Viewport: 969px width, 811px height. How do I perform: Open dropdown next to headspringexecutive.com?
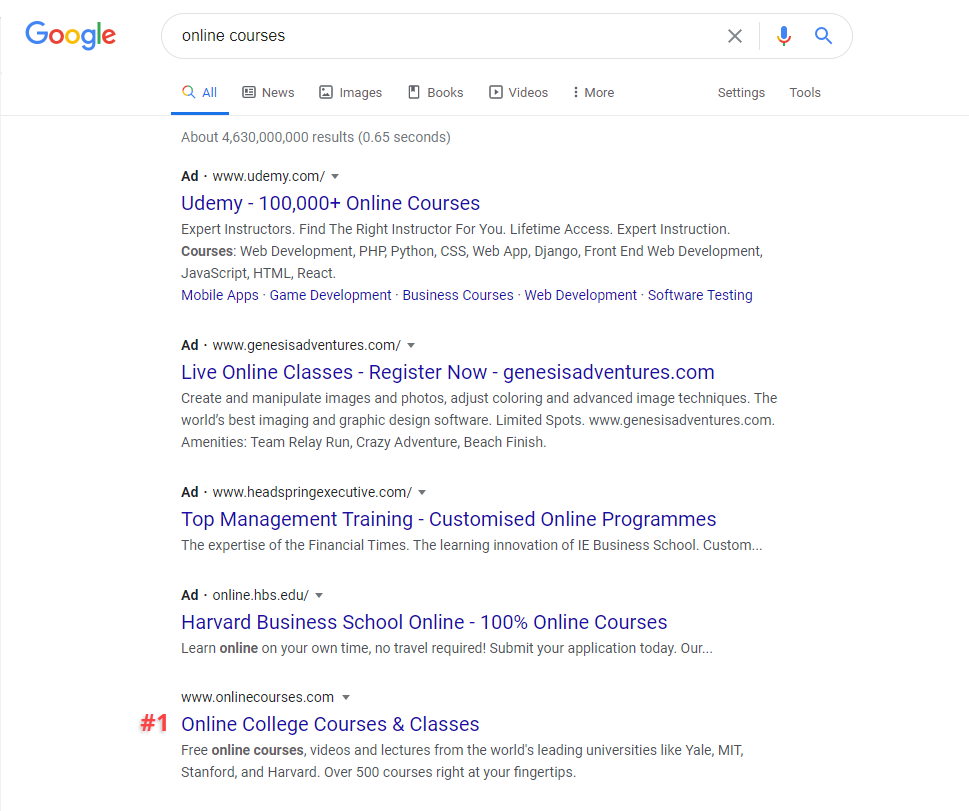[x=423, y=493]
